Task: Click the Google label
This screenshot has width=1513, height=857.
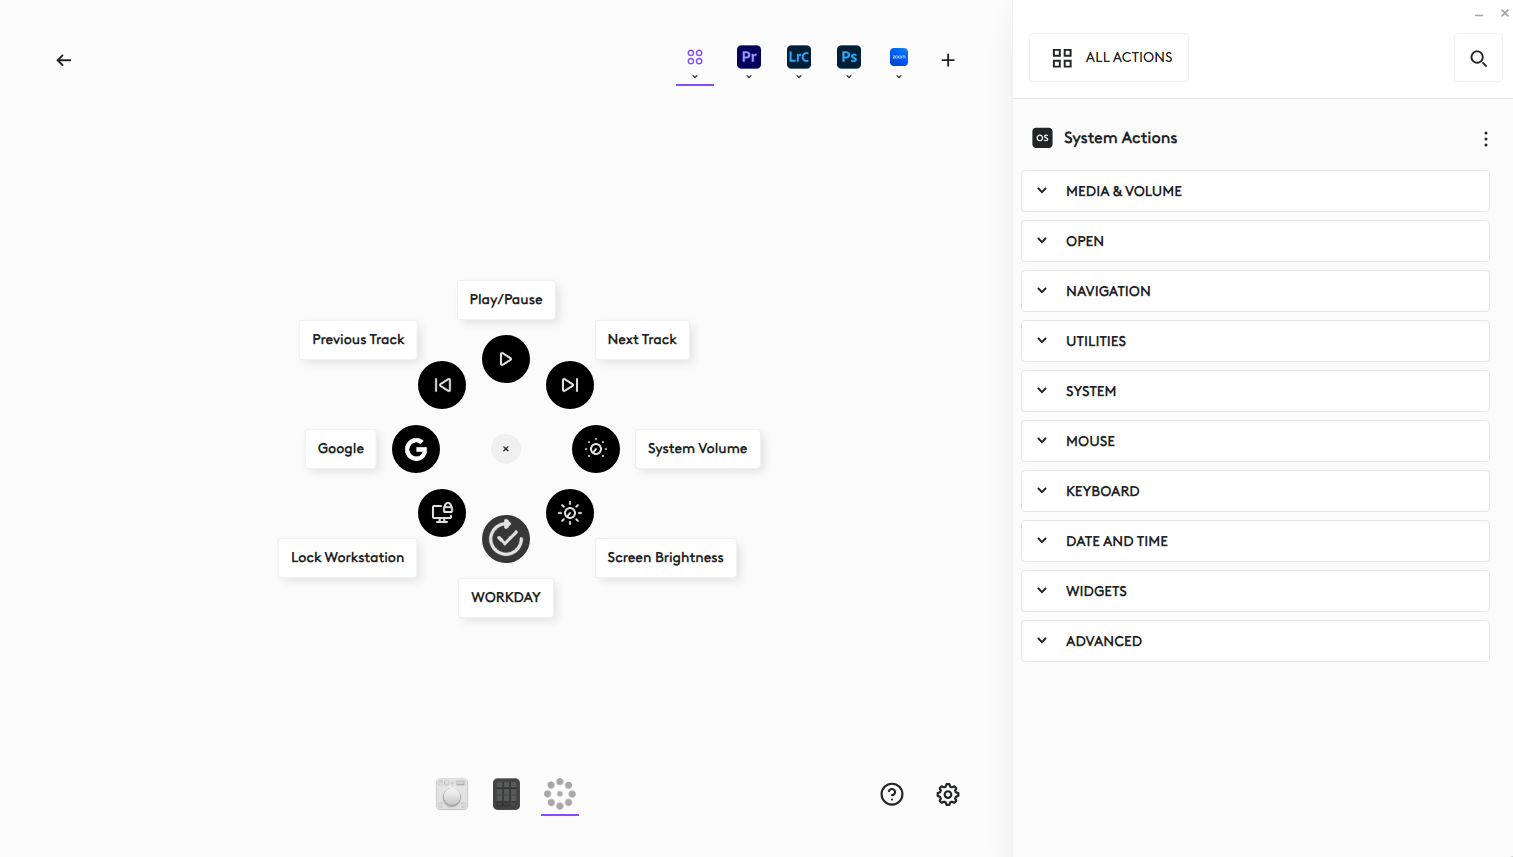Action: [341, 449]
